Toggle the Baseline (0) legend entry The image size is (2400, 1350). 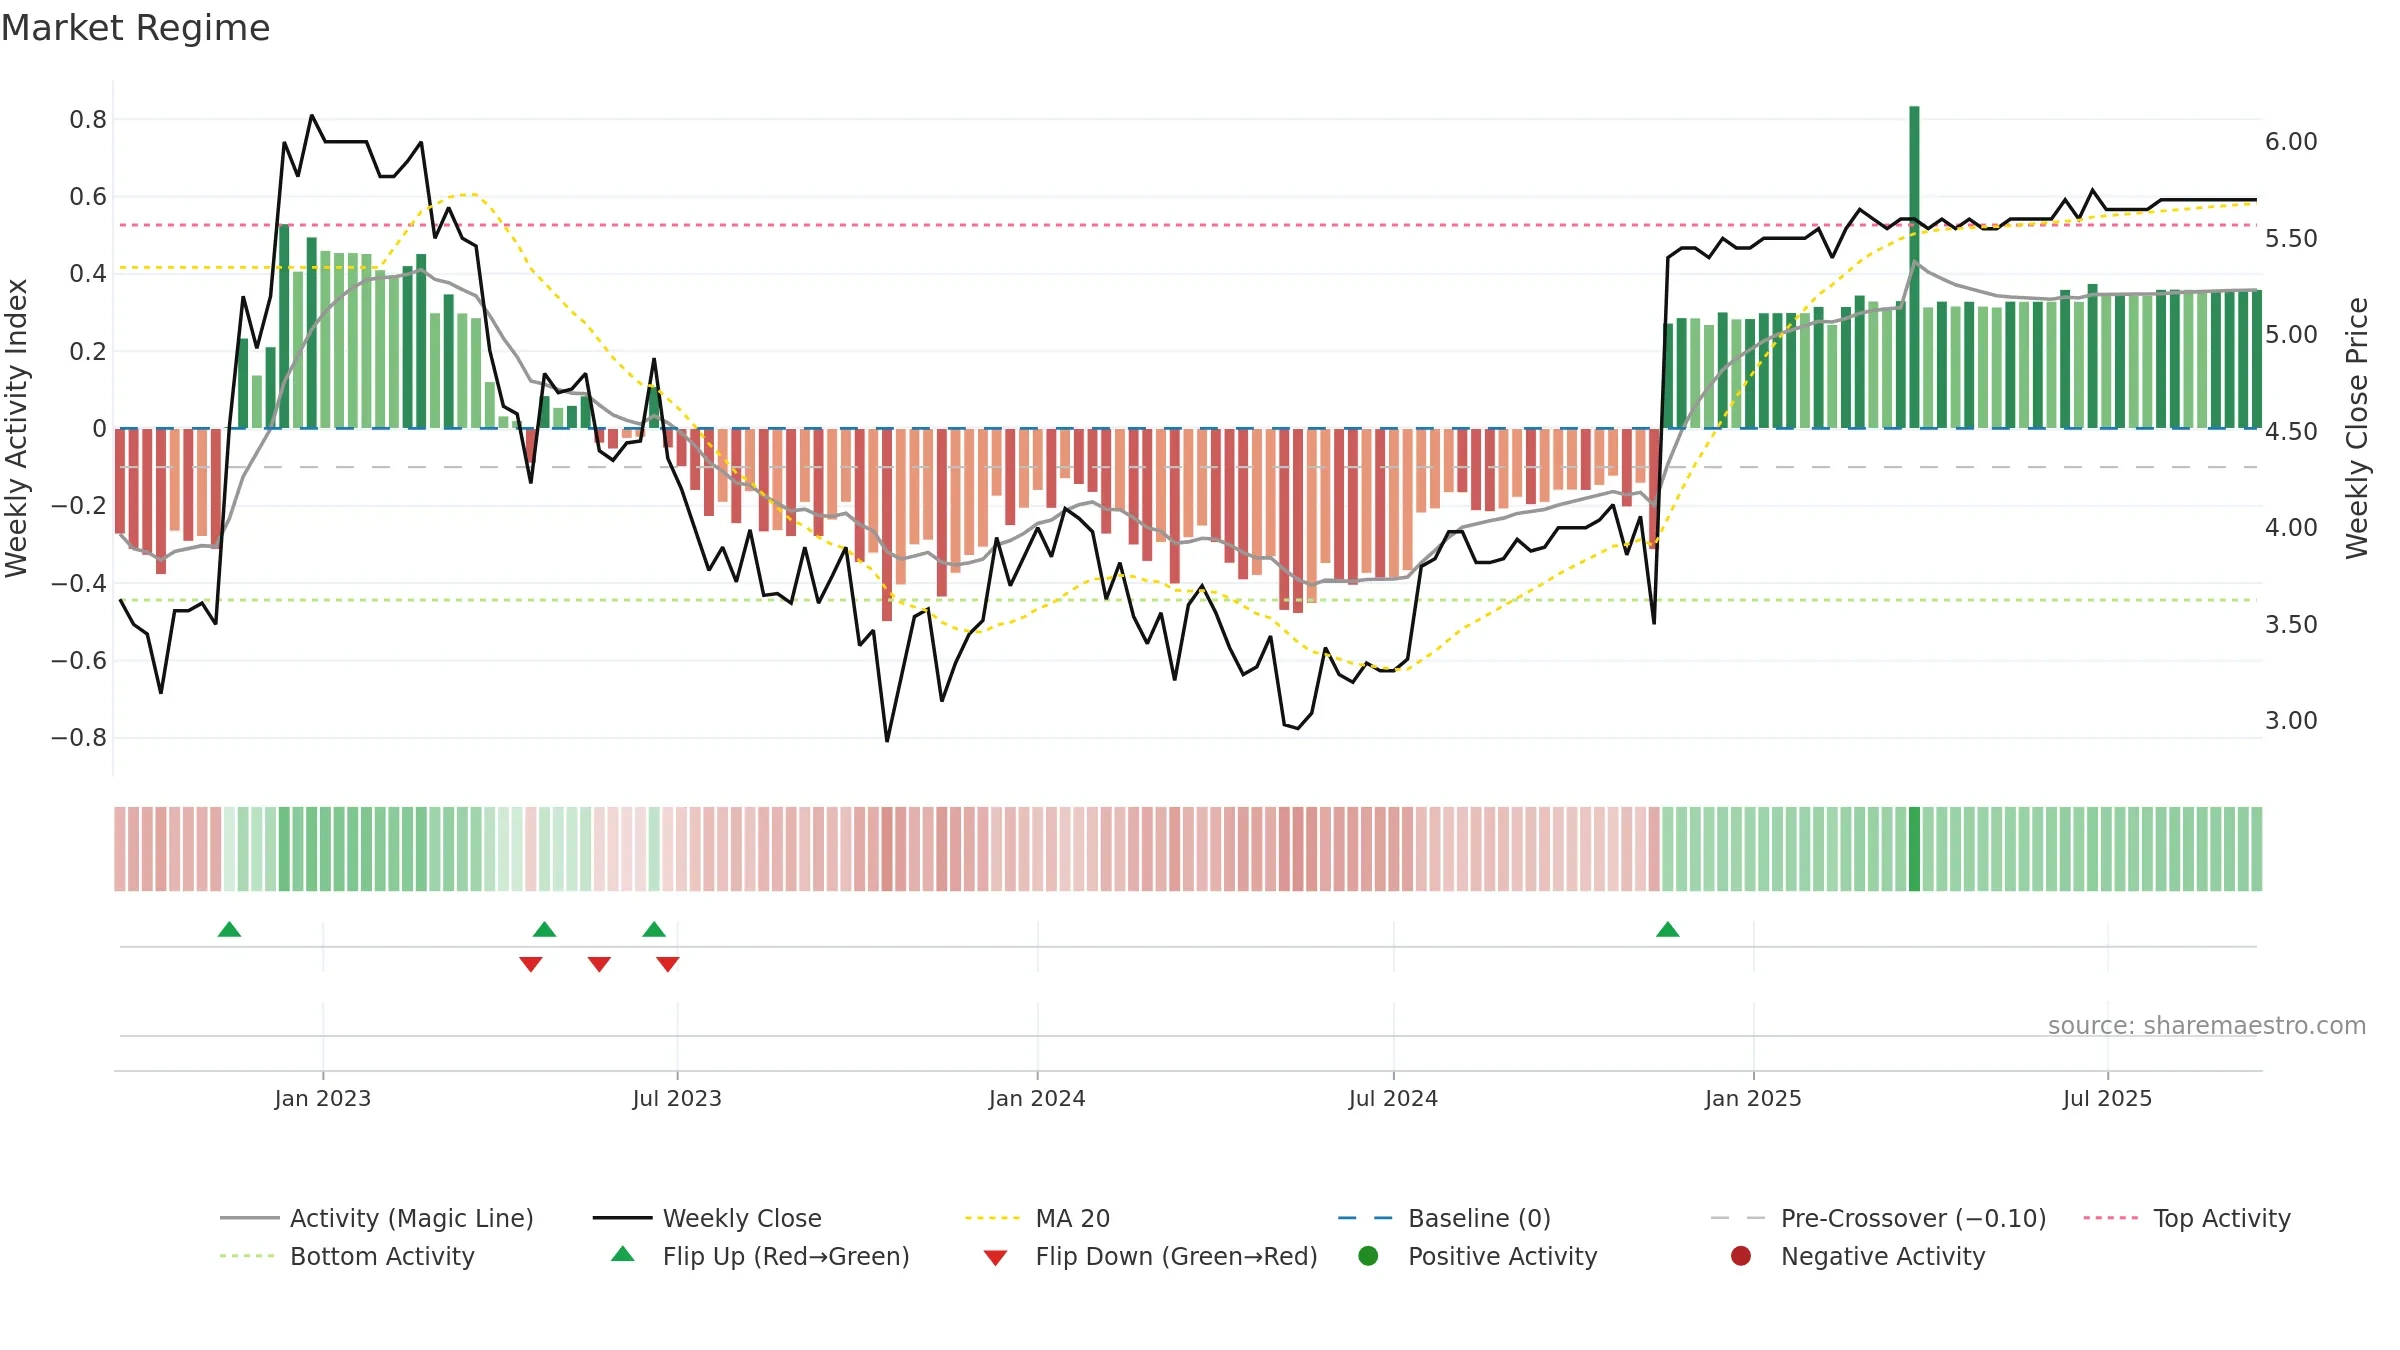1444,1218
